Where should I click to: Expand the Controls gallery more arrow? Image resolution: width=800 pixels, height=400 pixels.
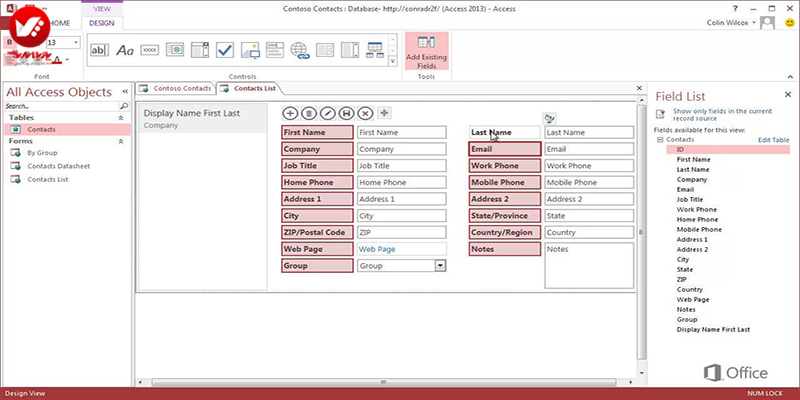[393, 61]
